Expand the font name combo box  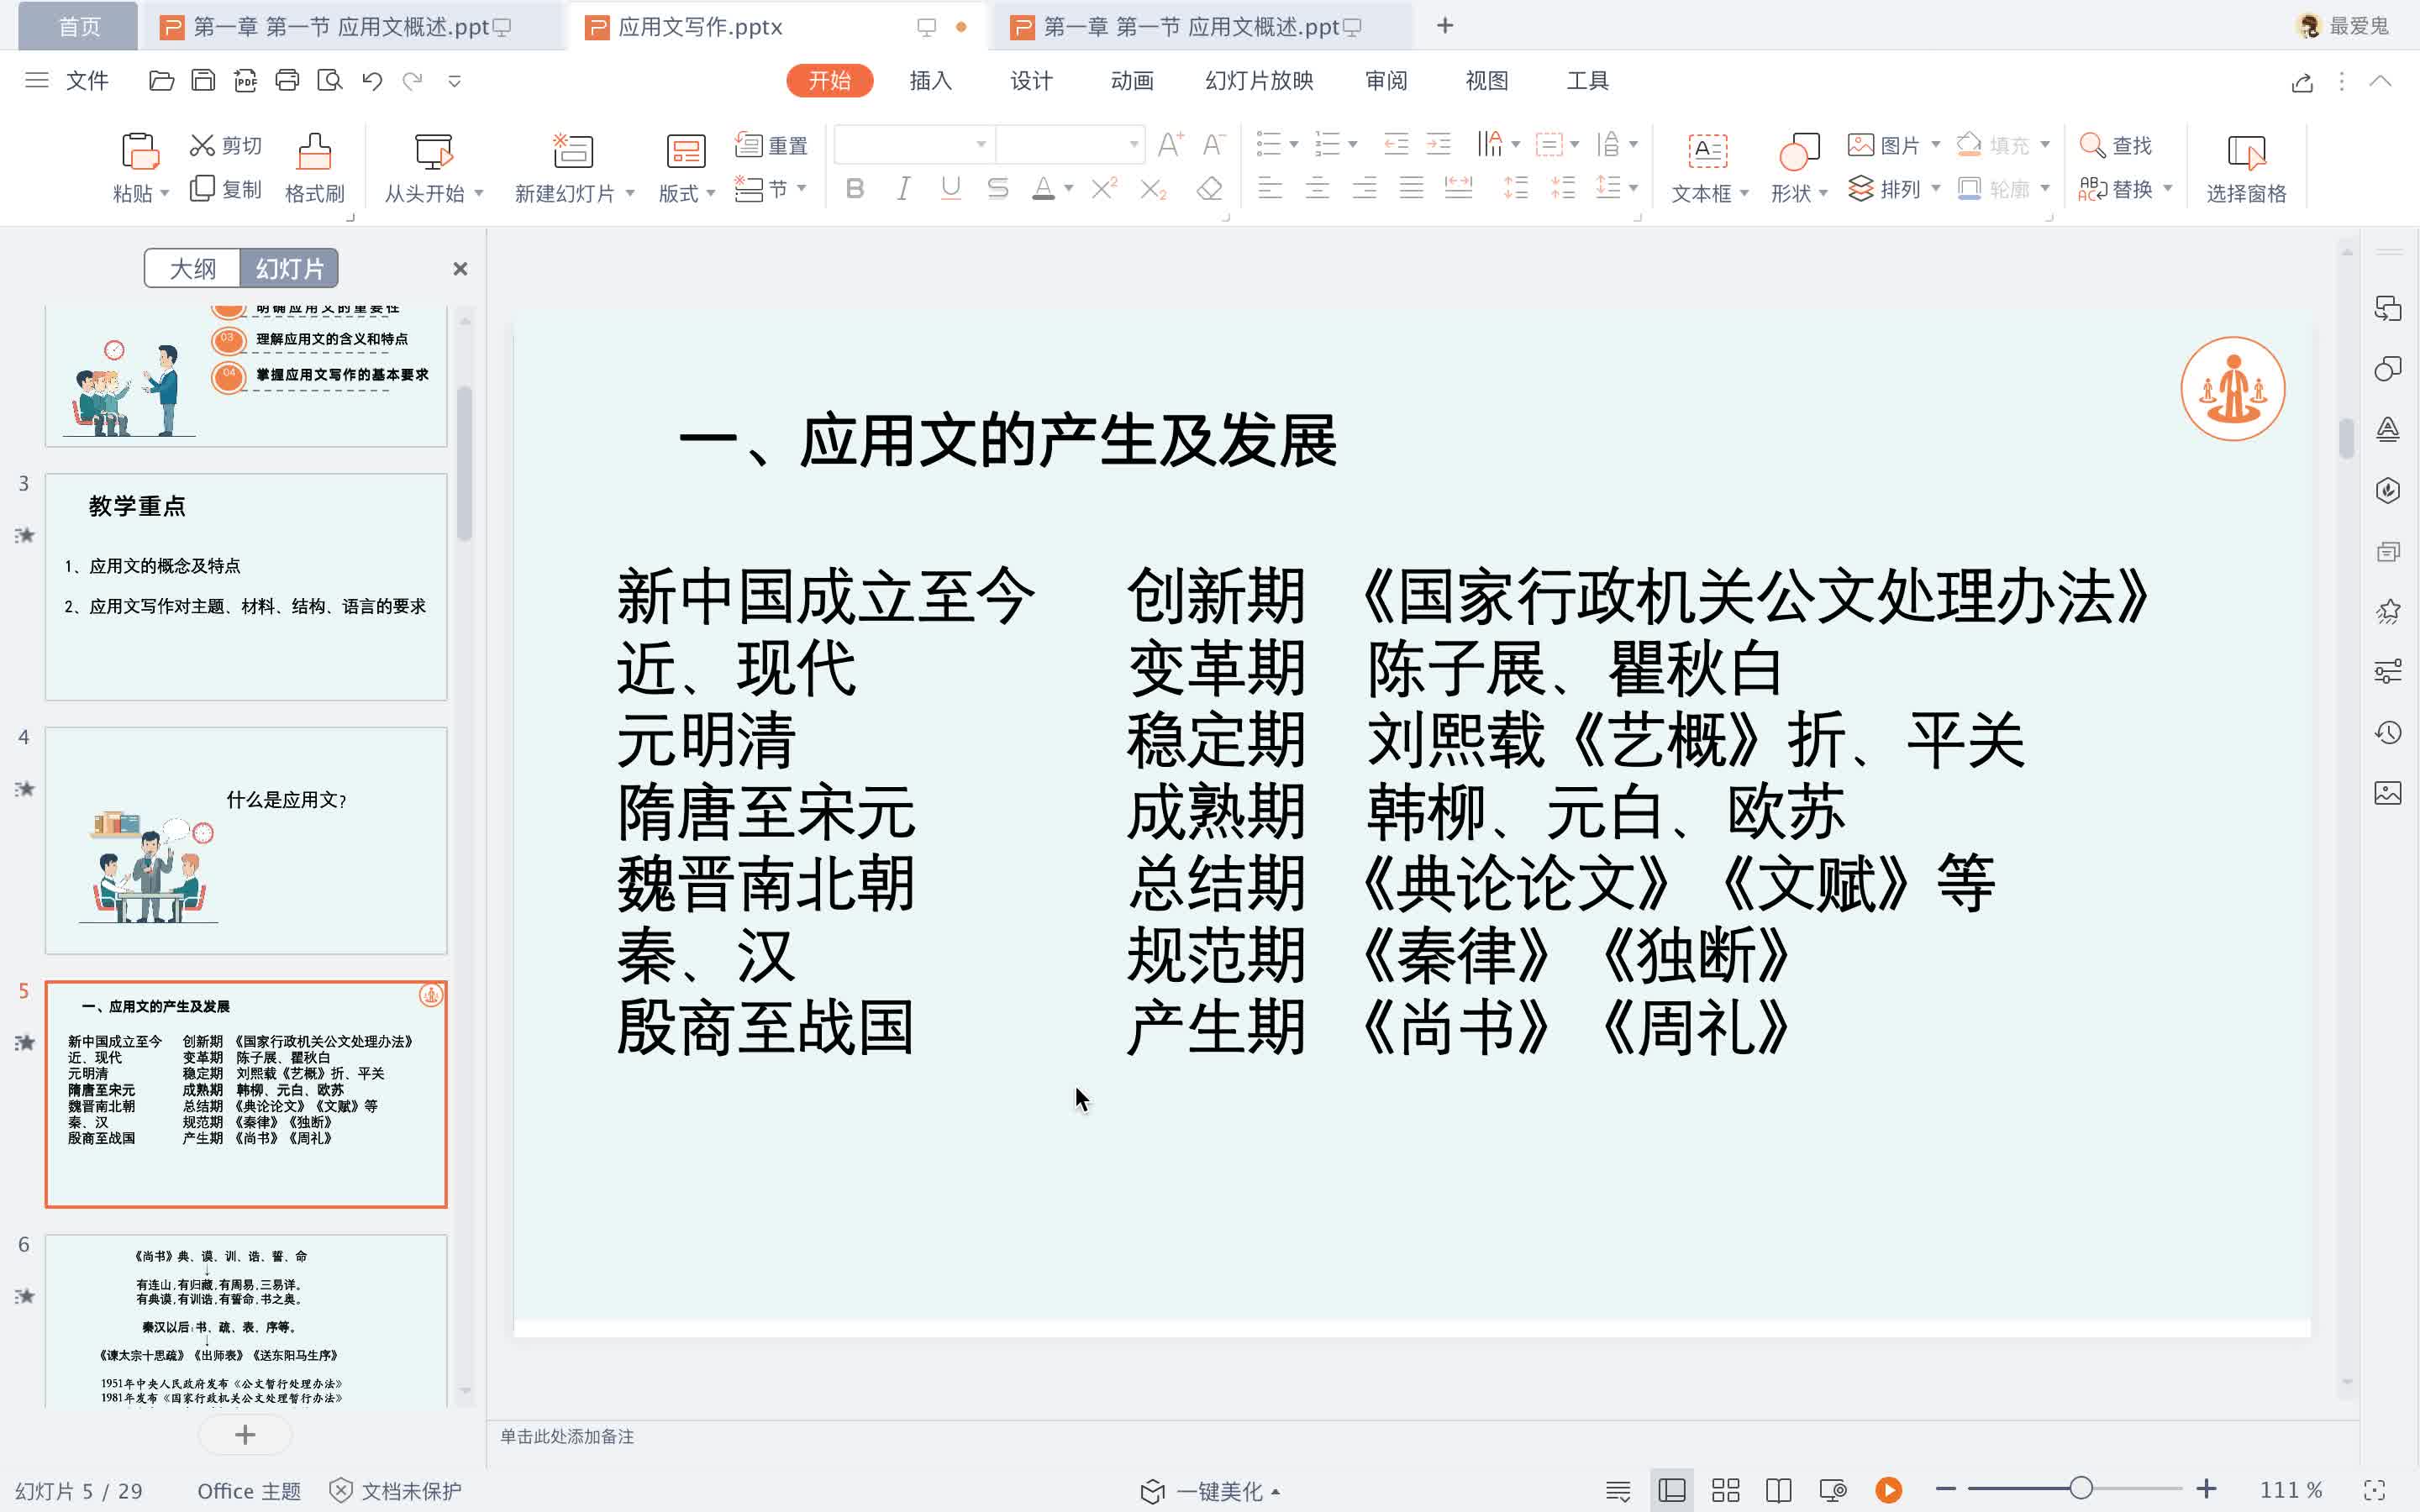[x=981, y=145]
